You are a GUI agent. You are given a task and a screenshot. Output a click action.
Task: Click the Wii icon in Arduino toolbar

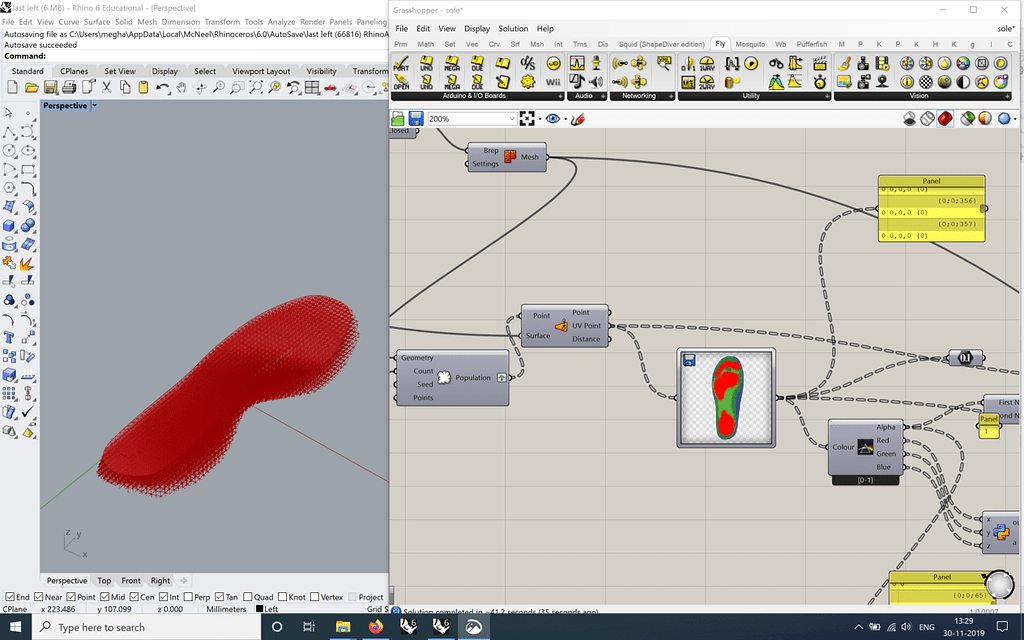click(x=552, y=78)
